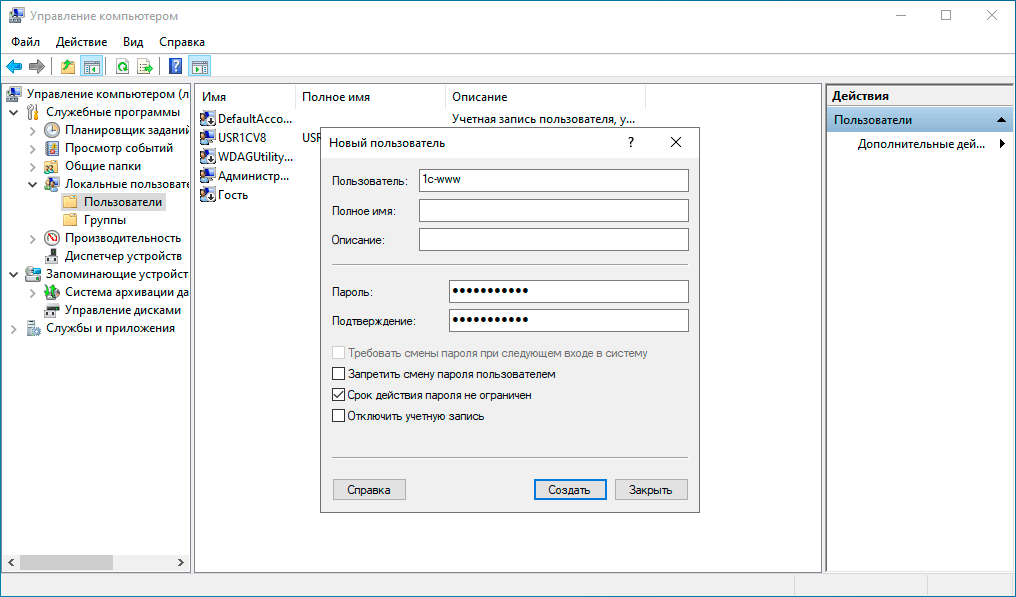
Task: Click the Пароль input field
Action: [568, 291]
